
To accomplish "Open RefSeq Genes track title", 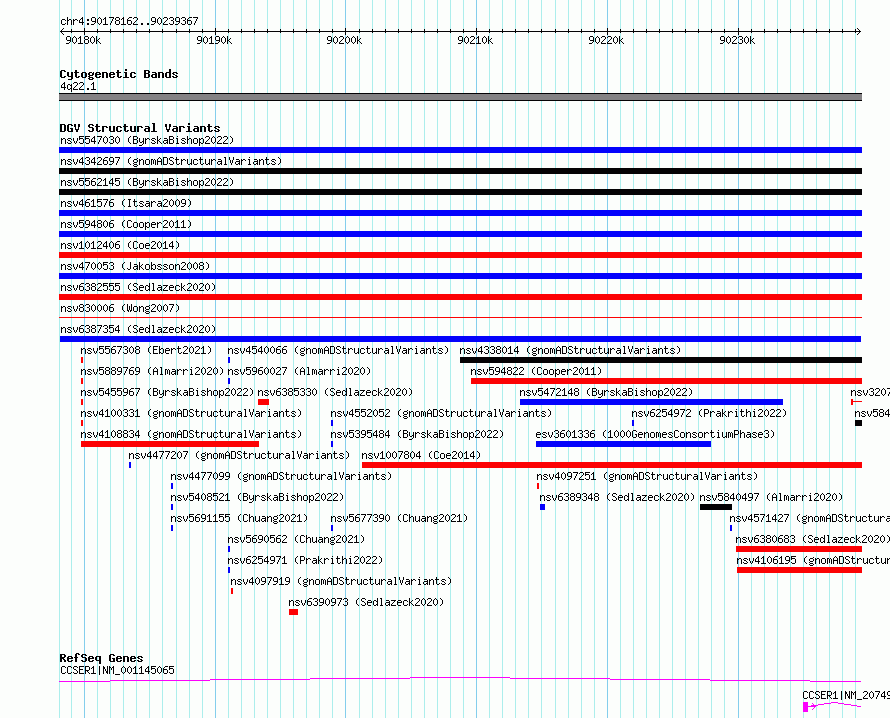I will pyautogui.click(x=101, y=658).
